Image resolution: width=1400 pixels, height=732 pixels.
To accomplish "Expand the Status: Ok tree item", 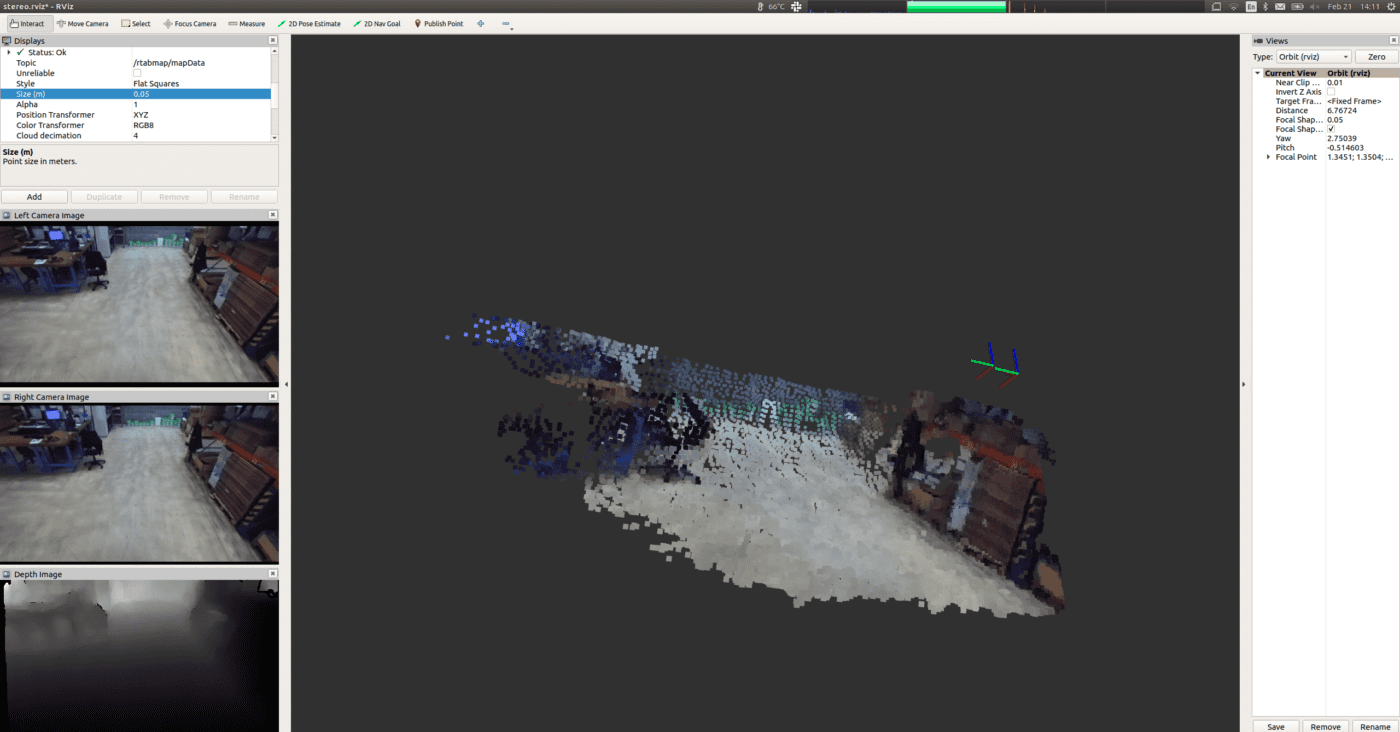I will coord(11,52).
